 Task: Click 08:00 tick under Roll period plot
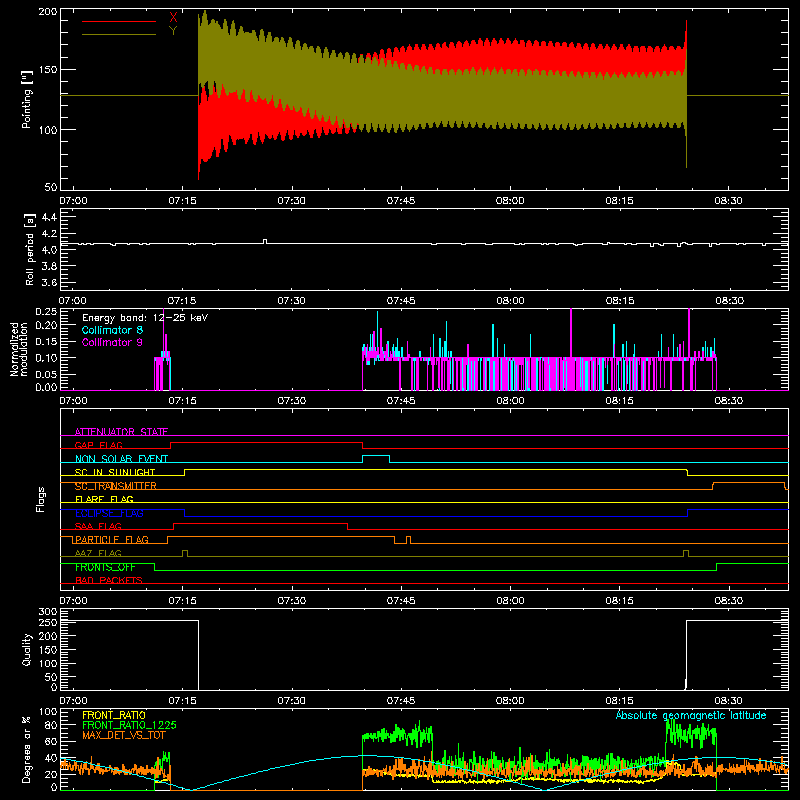(x=510, y=301)
